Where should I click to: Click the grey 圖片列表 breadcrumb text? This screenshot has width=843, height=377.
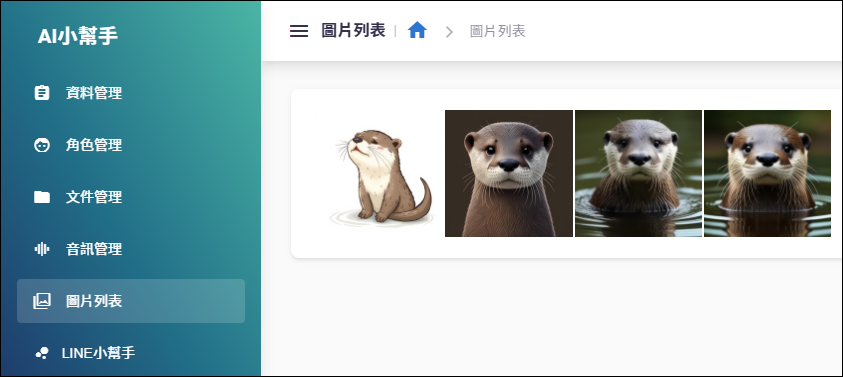coord(497,31)
